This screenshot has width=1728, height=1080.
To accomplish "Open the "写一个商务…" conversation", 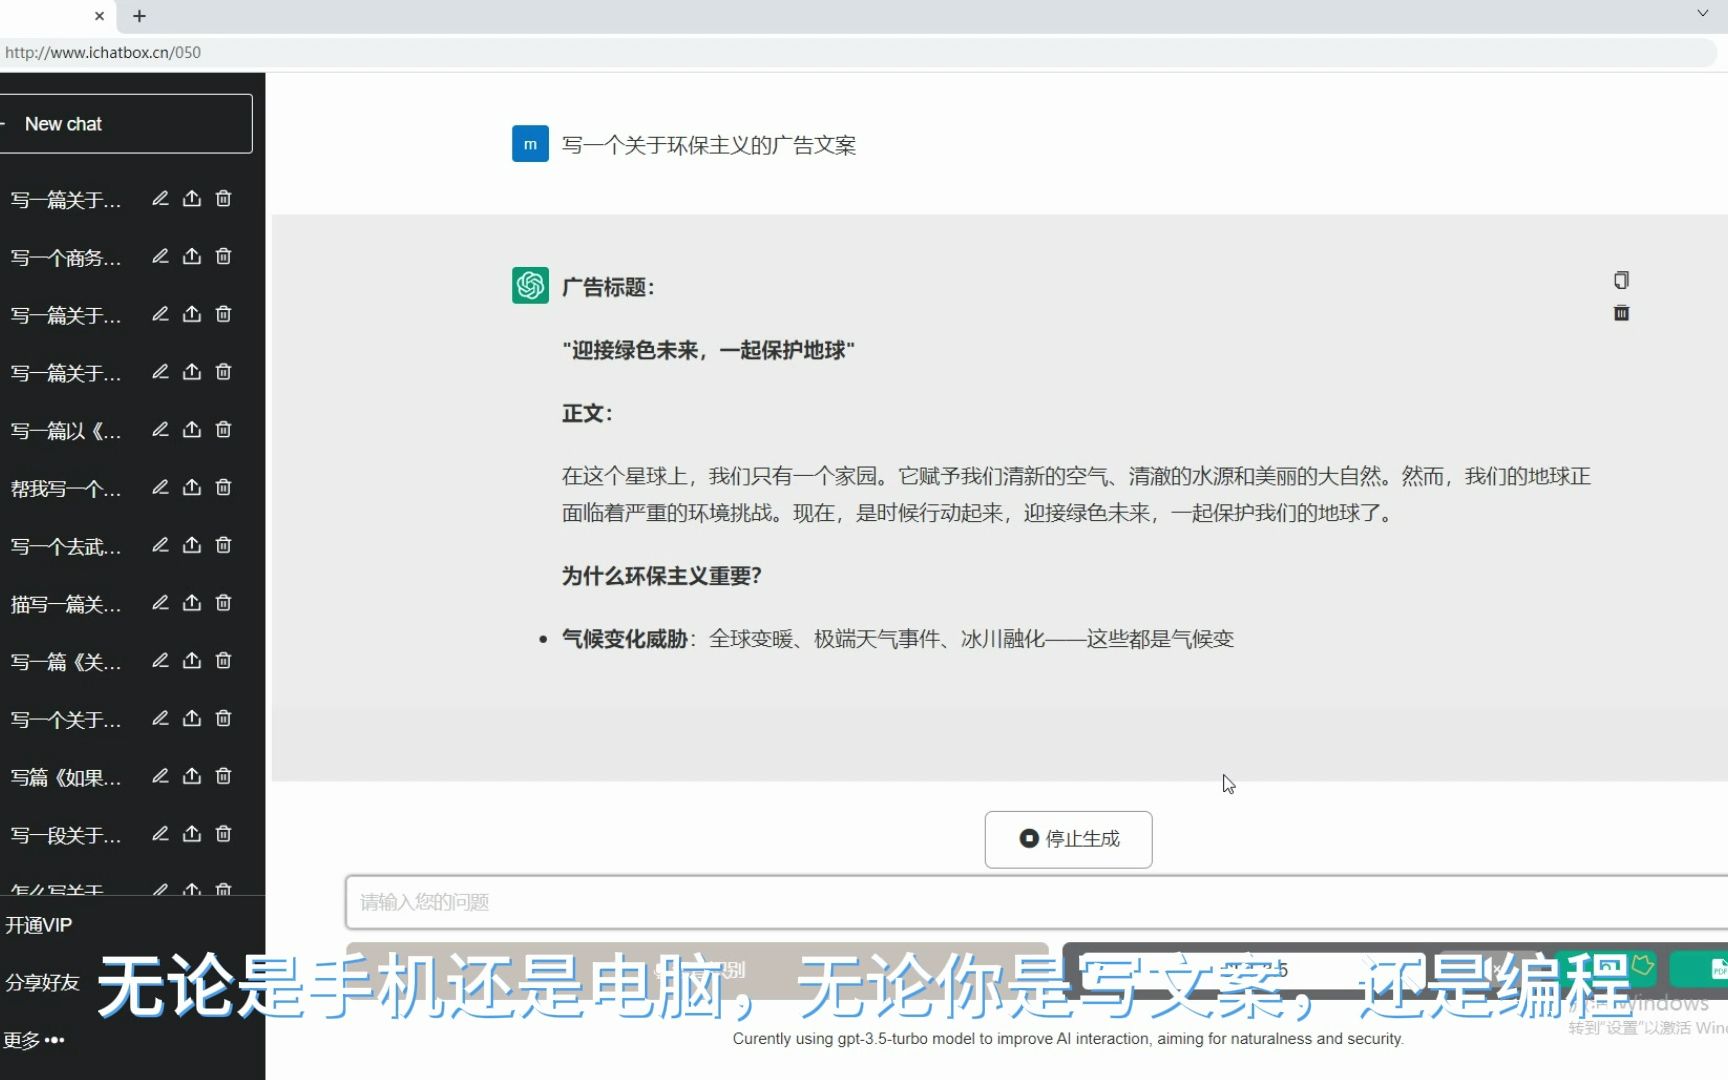I will pyautogui.click(x=66, y=258).
